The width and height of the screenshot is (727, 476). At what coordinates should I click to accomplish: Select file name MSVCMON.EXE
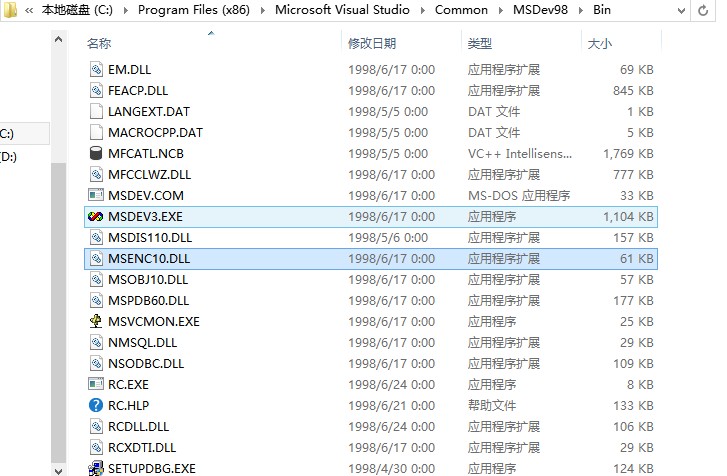coord(153,321)
